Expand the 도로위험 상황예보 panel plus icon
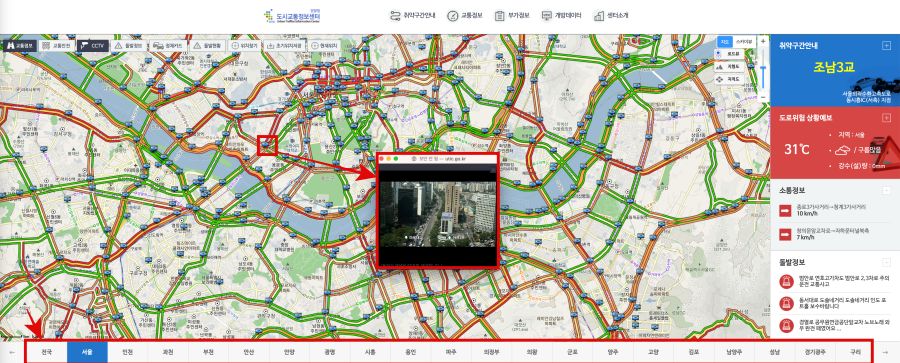Viewport: 900px width, 363px height. coord(886,117)
